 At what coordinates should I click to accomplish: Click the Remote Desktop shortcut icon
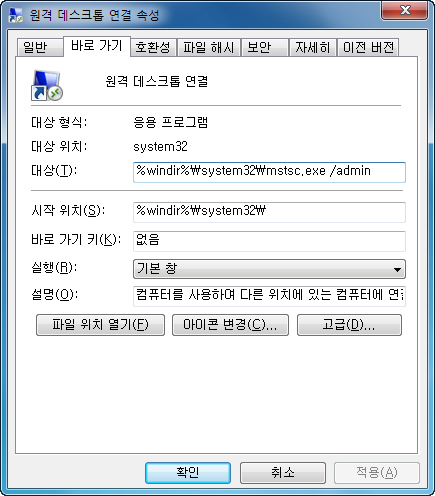click(x=47, y=85)
